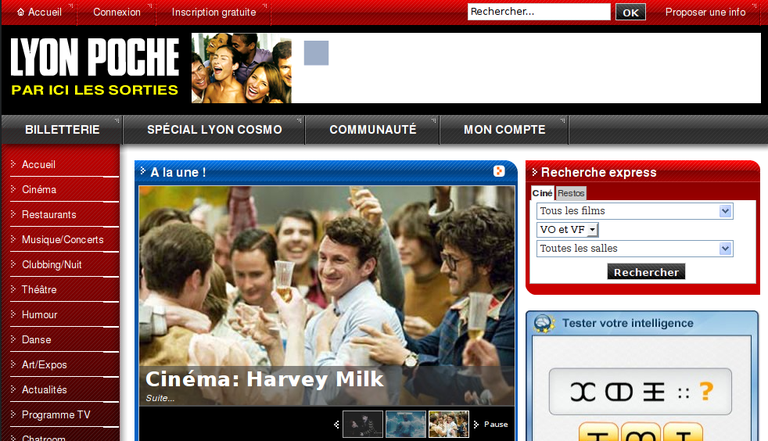Click the brain icon beside Tester votre intelligence
Viewport: 768px width, 441px height.
coord(544,323)
